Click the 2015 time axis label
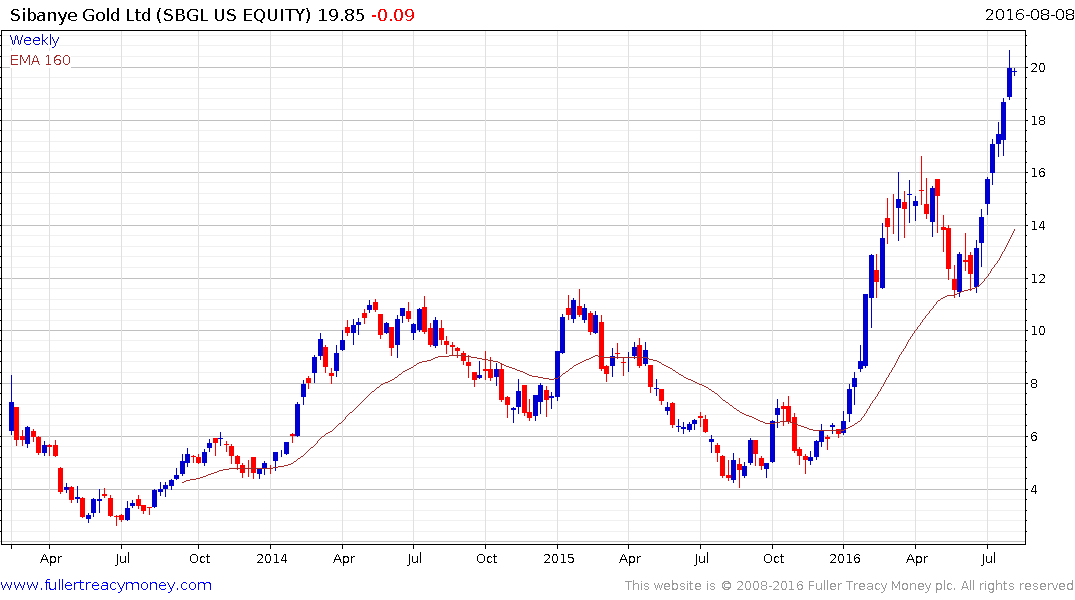Image resolution: width=1075 pixels, height=600 pixels. point(559,558)
